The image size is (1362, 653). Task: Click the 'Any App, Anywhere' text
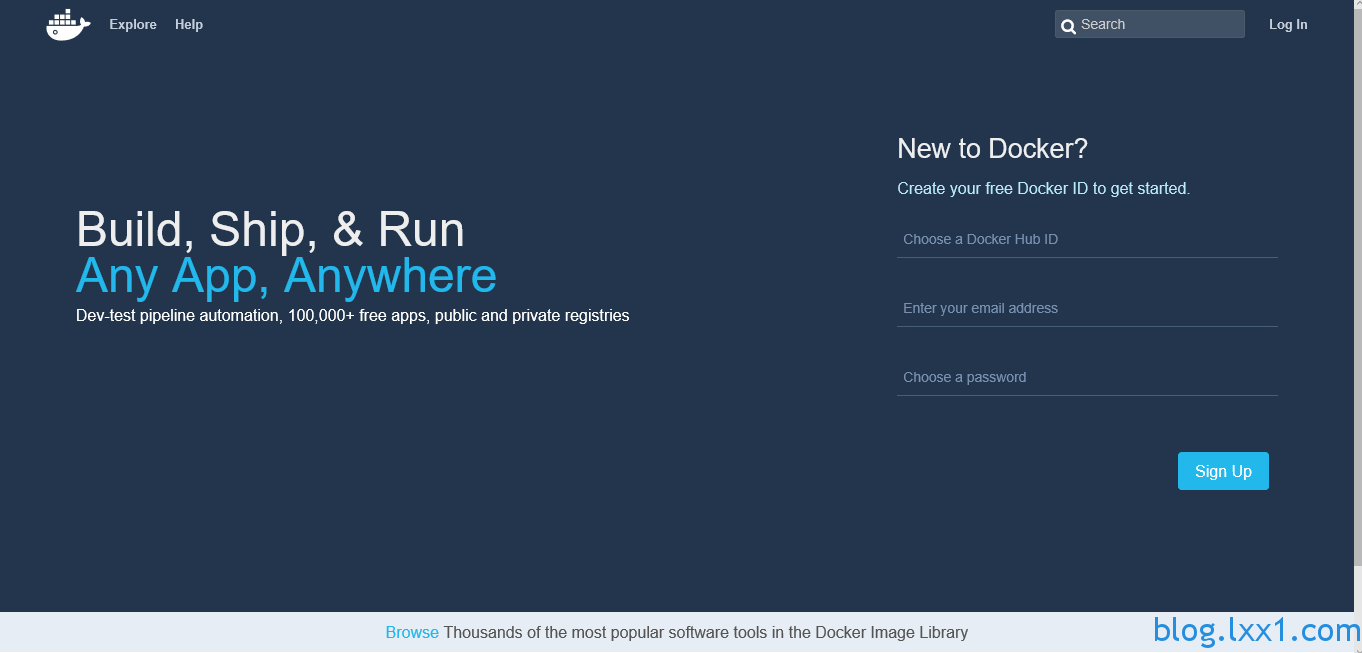tap(286, 275)
